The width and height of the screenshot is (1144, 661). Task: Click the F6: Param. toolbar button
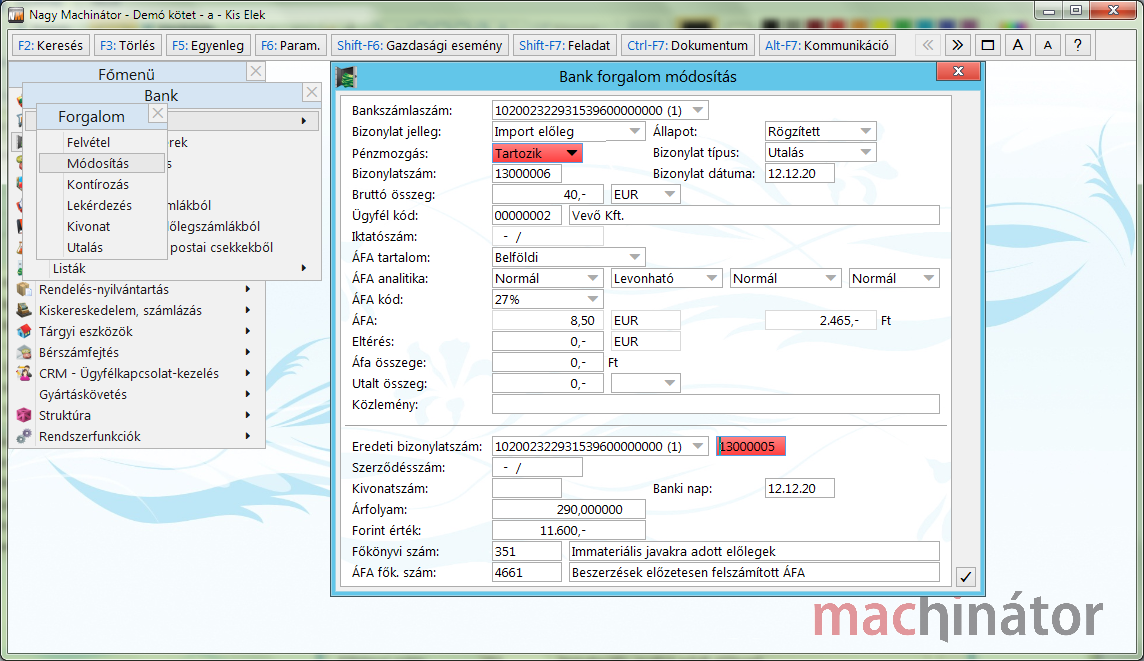[290, 45]
